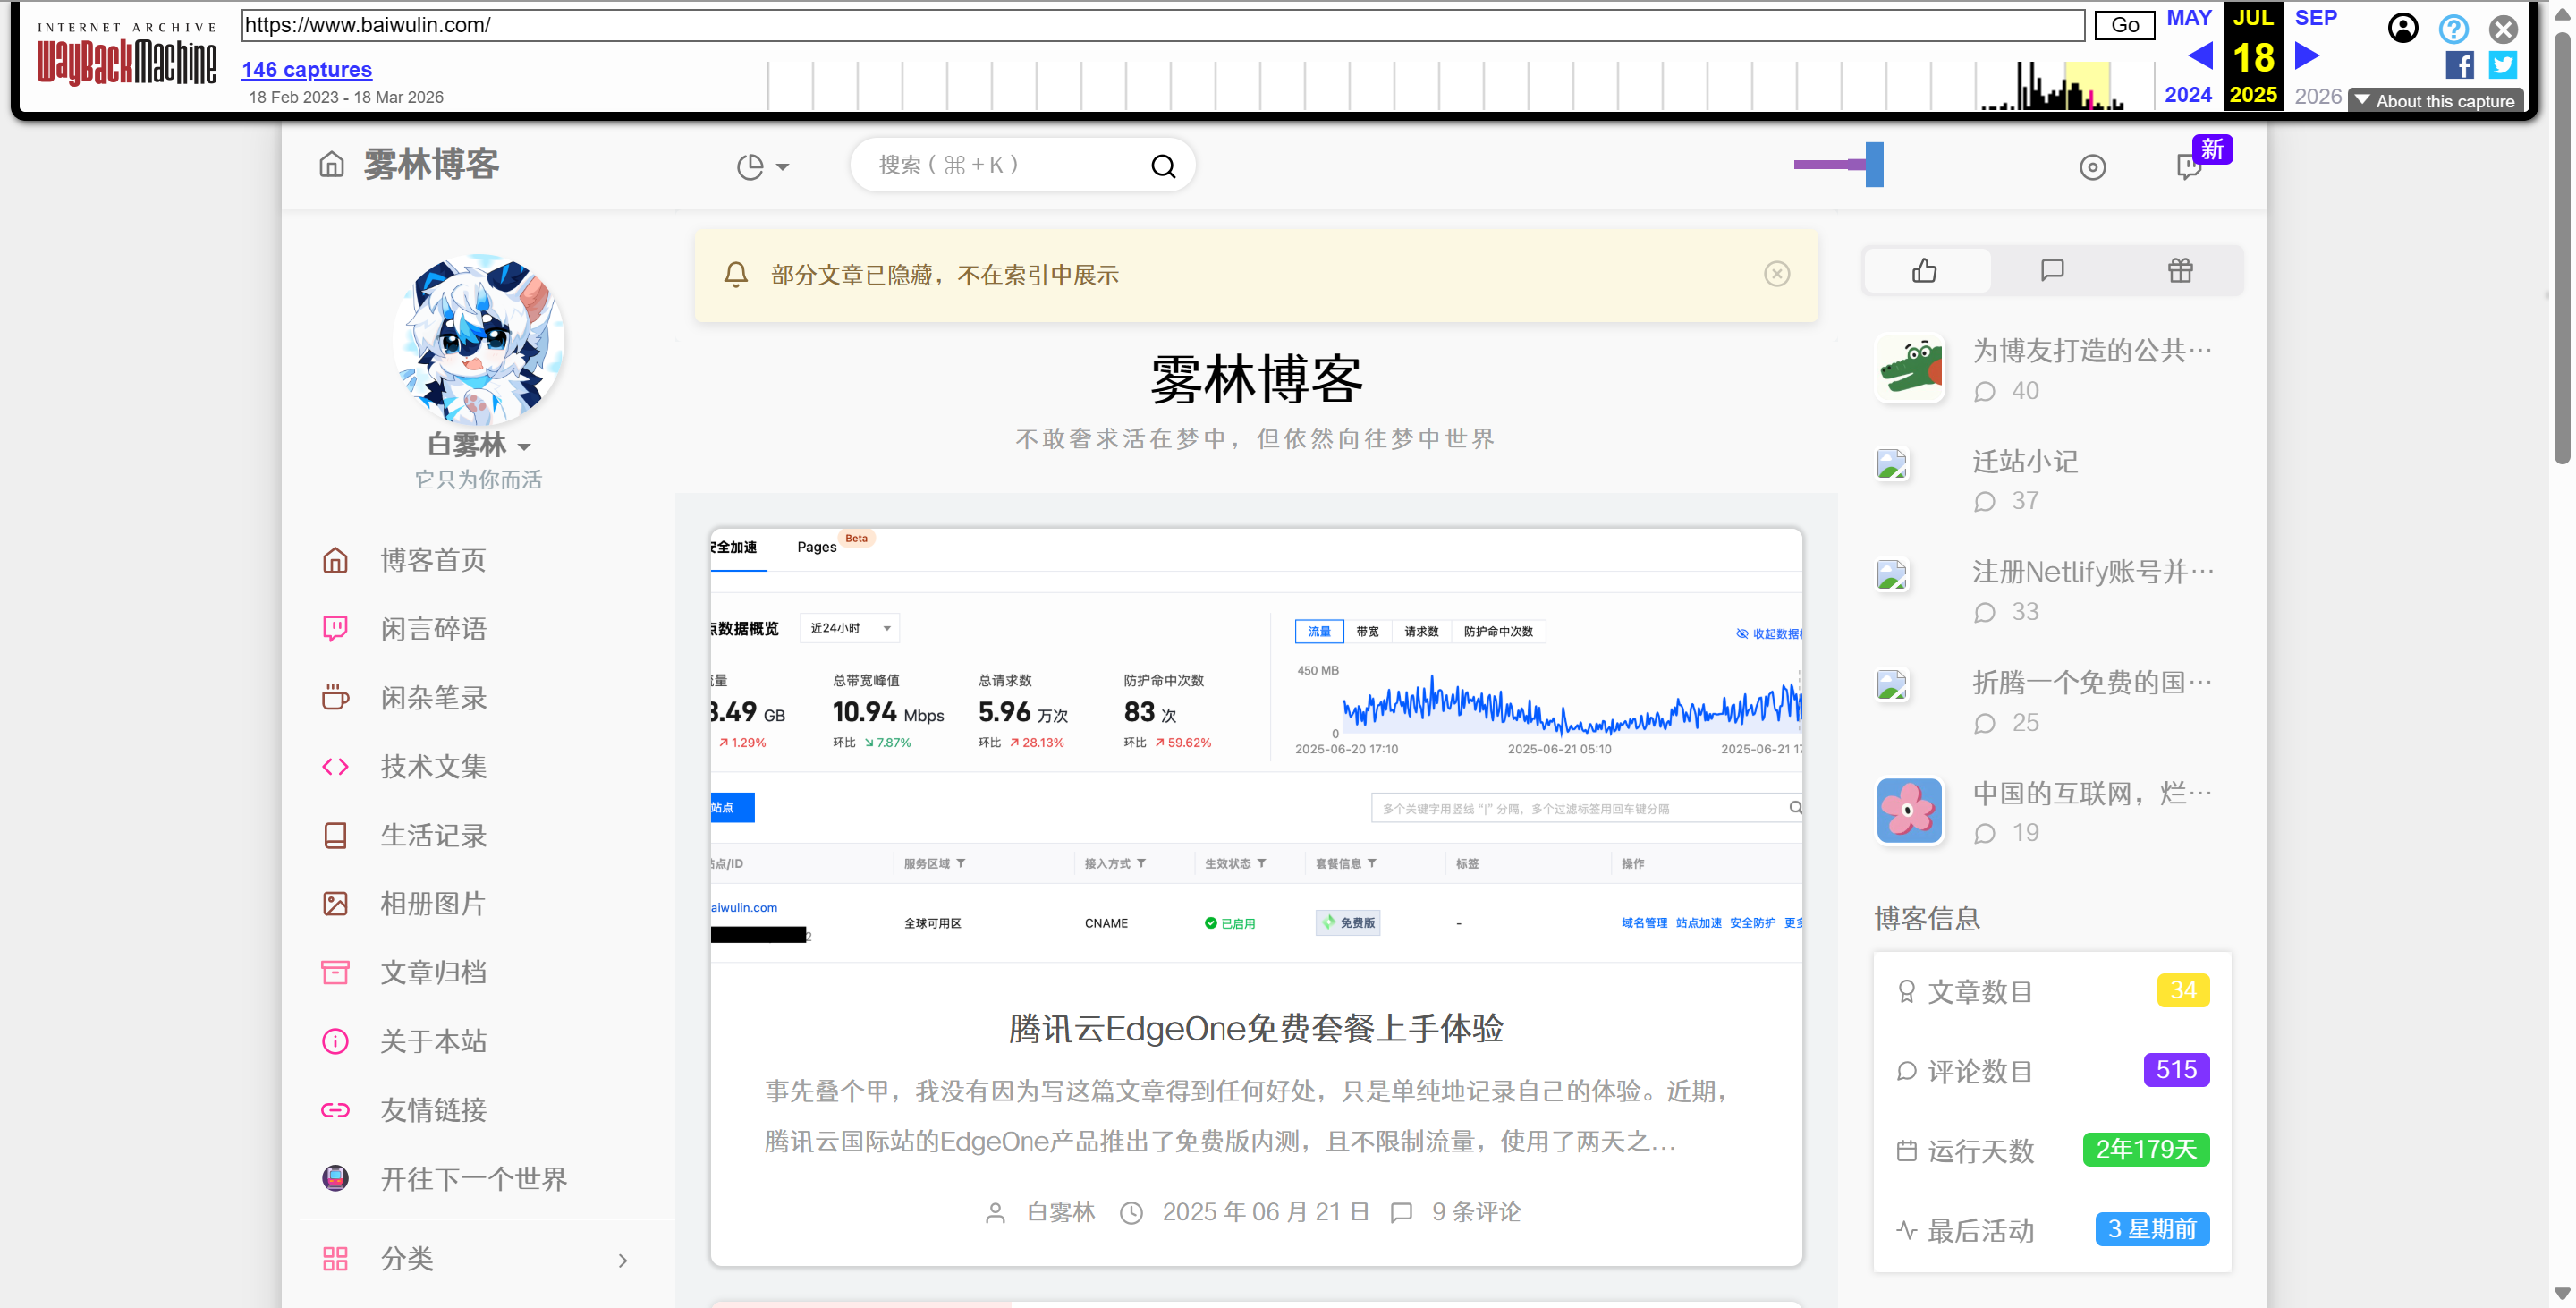The width and height of the screenshot is (2576, 1308).
Task: Jump to SEP captures
Action: (x=2315, y=18)
